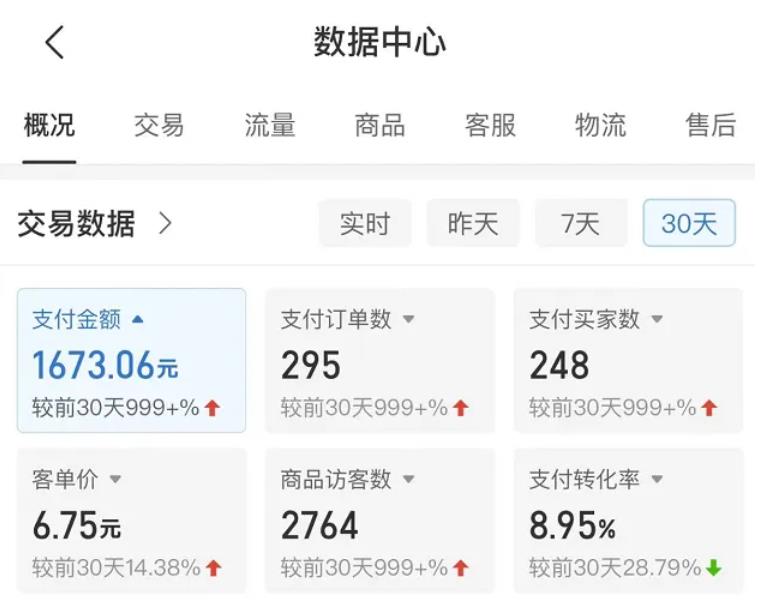Click green down arrow under 支付转化率

(714, 567)
